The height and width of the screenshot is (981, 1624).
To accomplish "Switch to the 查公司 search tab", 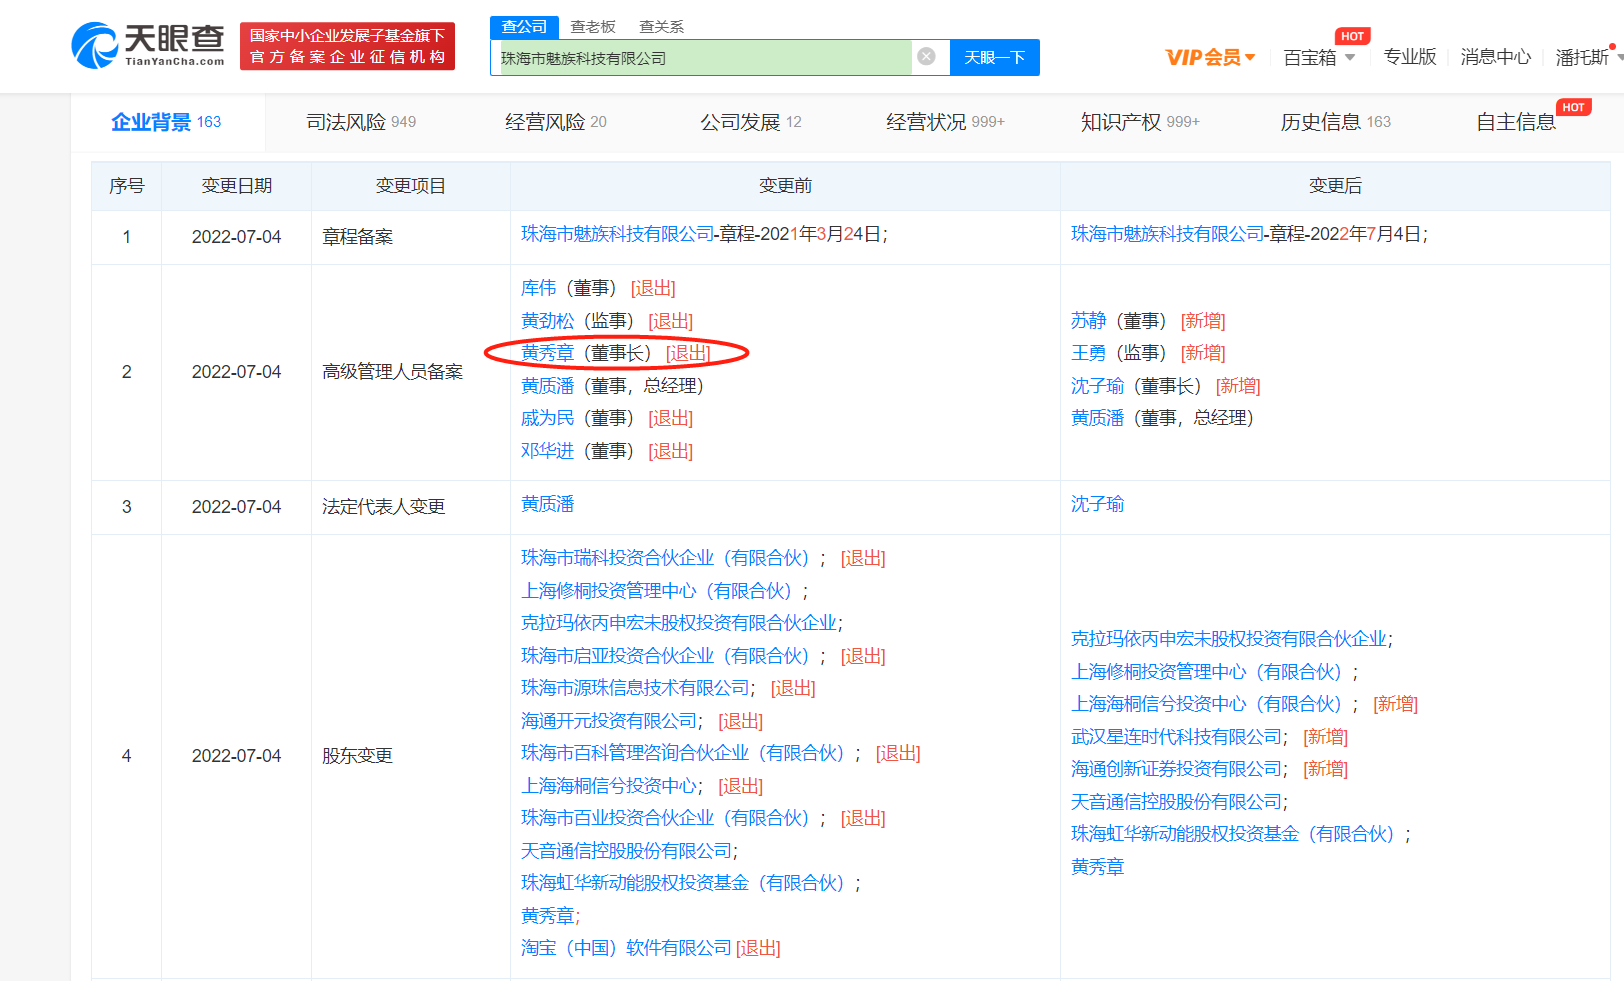I will click(524, 27).
